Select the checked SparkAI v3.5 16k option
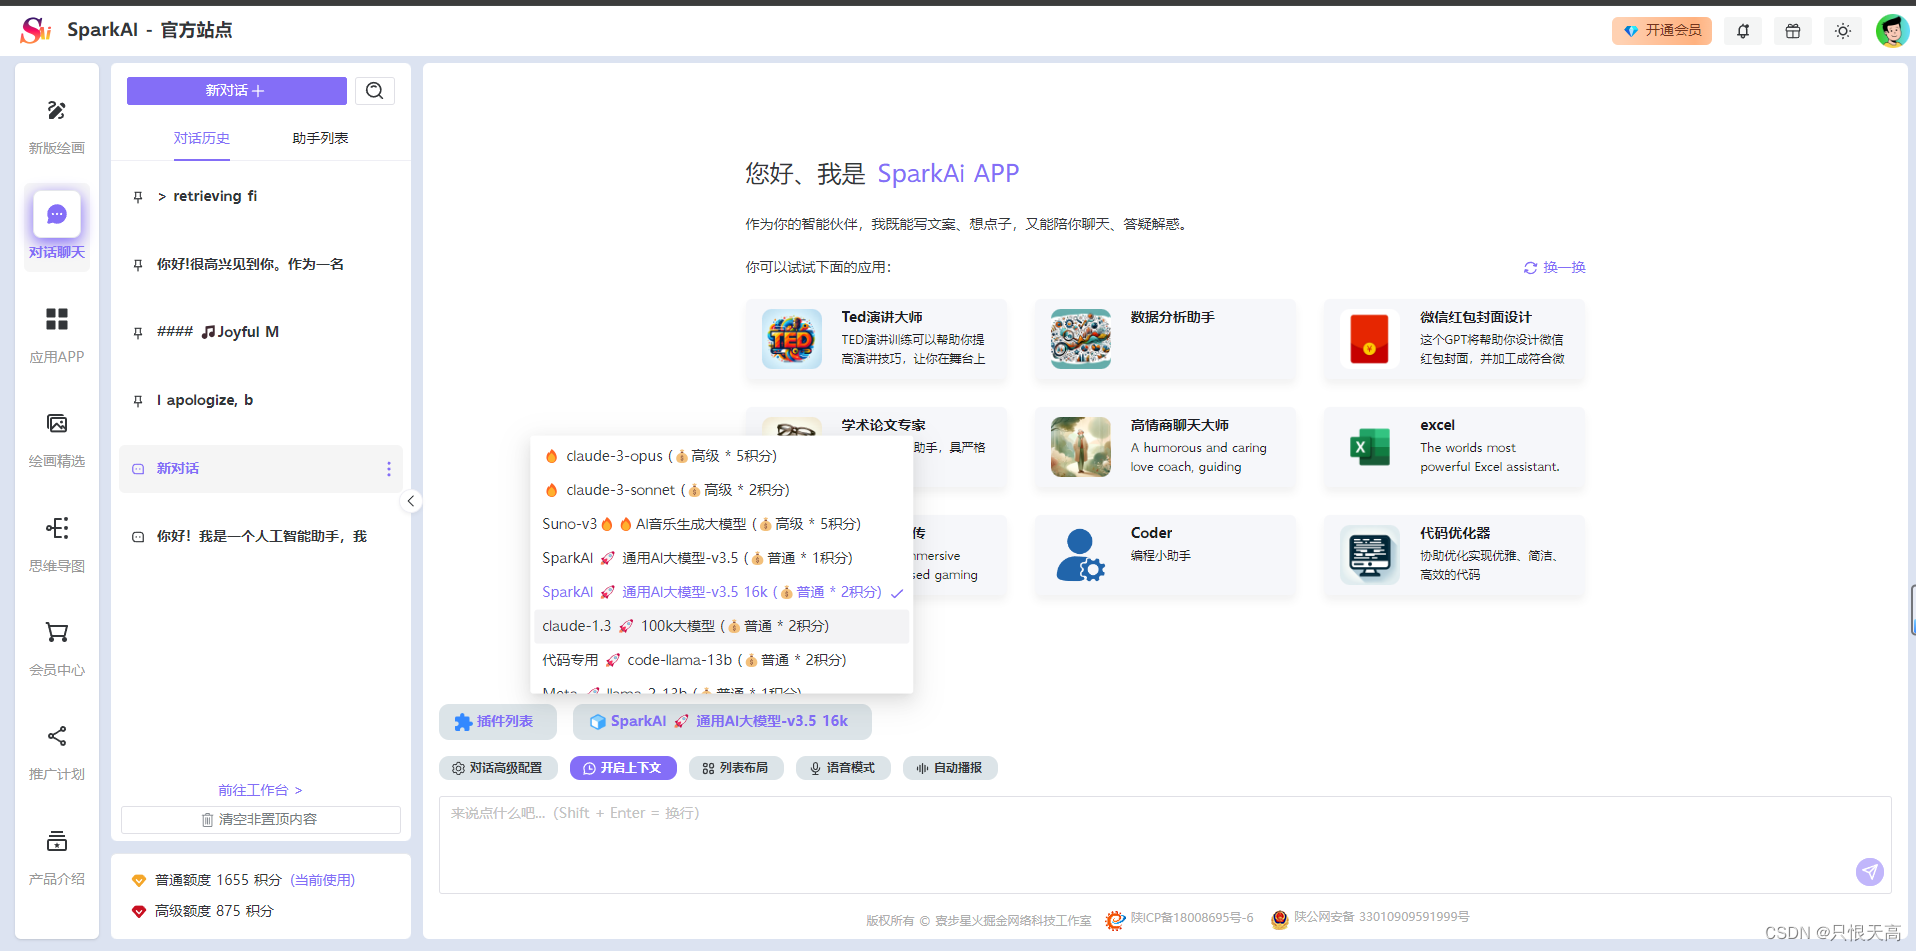 pos(721,592)
